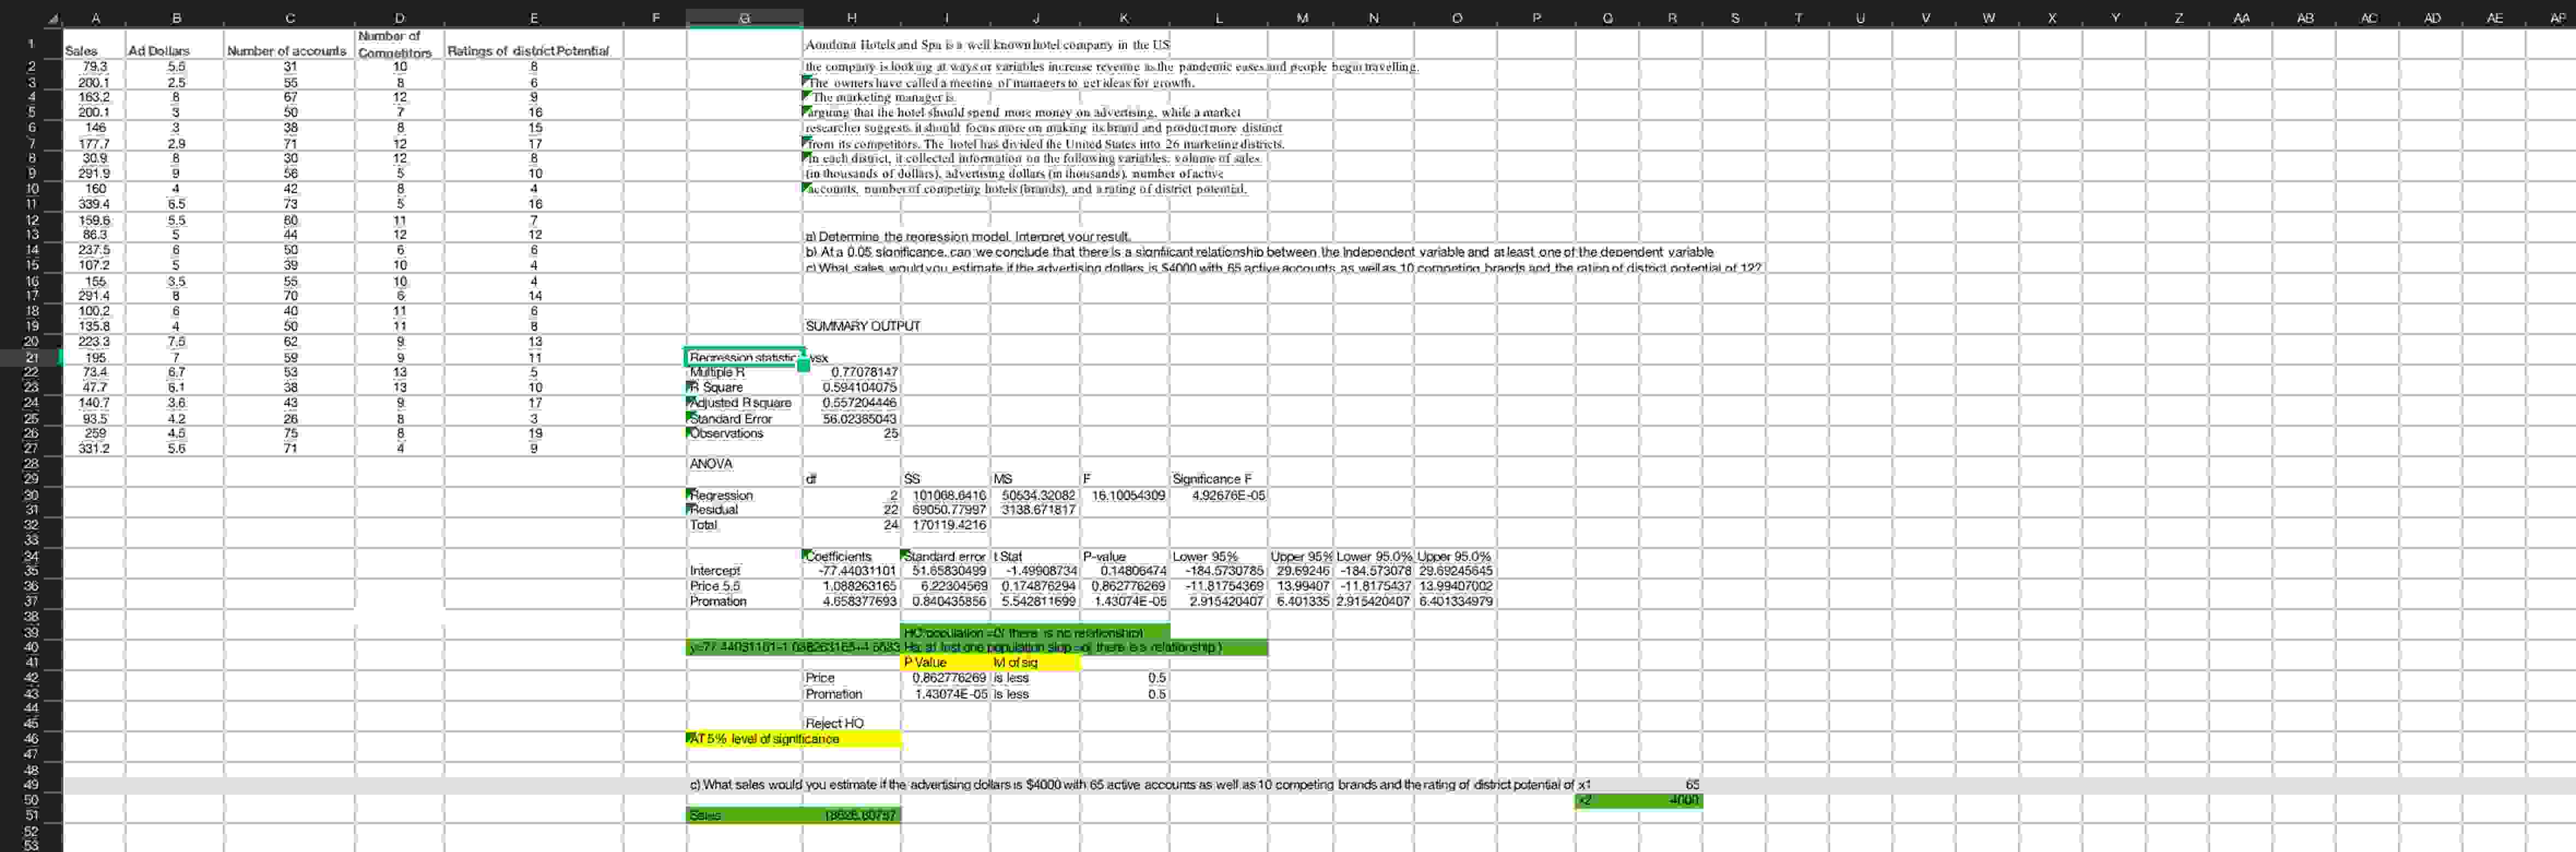Click the 'Number of accounts' header cell

pyautogui.click(x=287, y=51)
